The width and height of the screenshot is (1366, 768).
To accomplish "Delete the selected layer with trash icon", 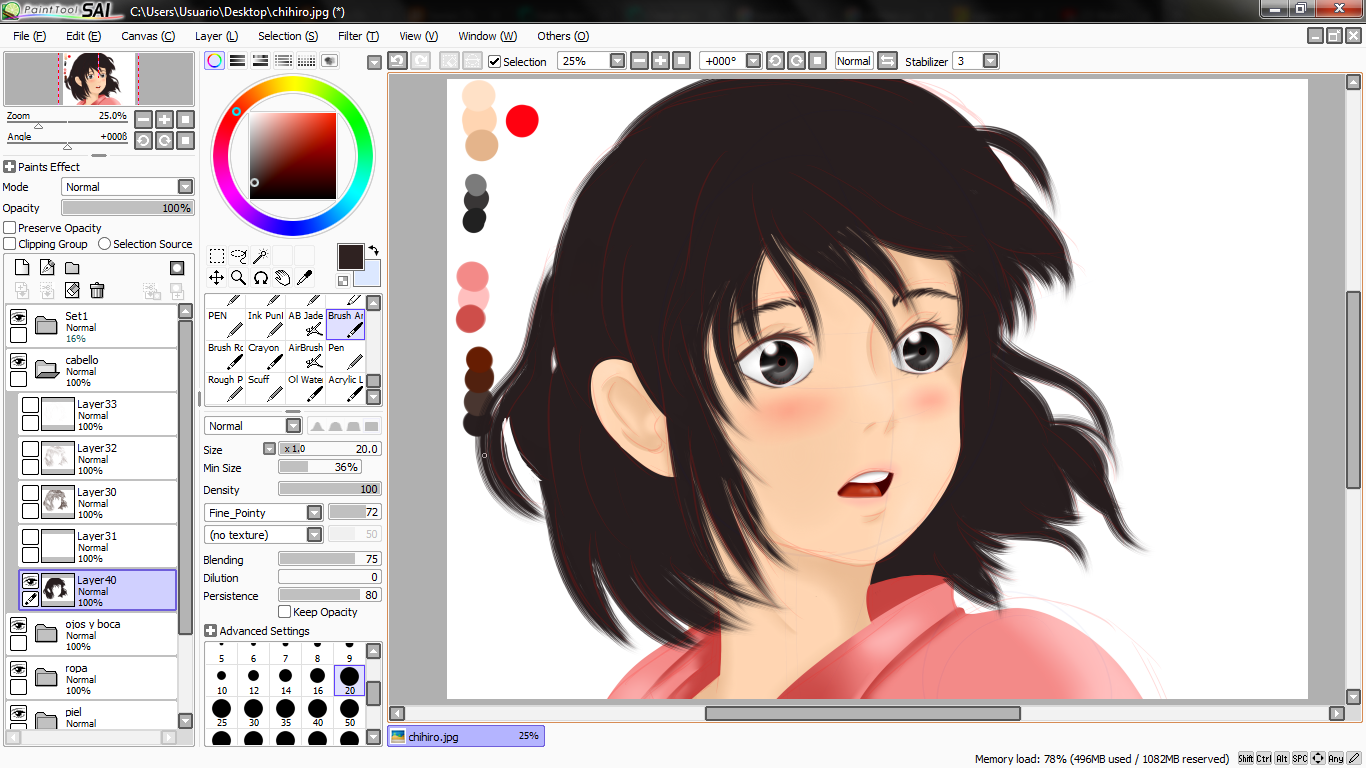I will click(97, 290).
